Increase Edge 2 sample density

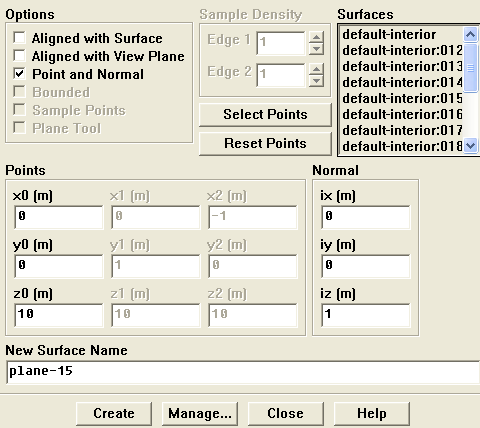coord(316,69)
